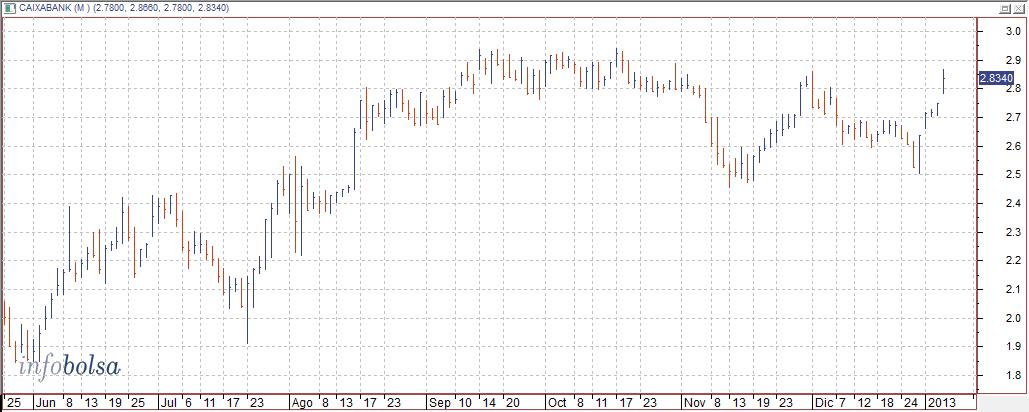Image resolution: width=1029 pixels, height=412 pixels.
Task: Click the 12 date label in Dic
Action: tap(864, 402)
